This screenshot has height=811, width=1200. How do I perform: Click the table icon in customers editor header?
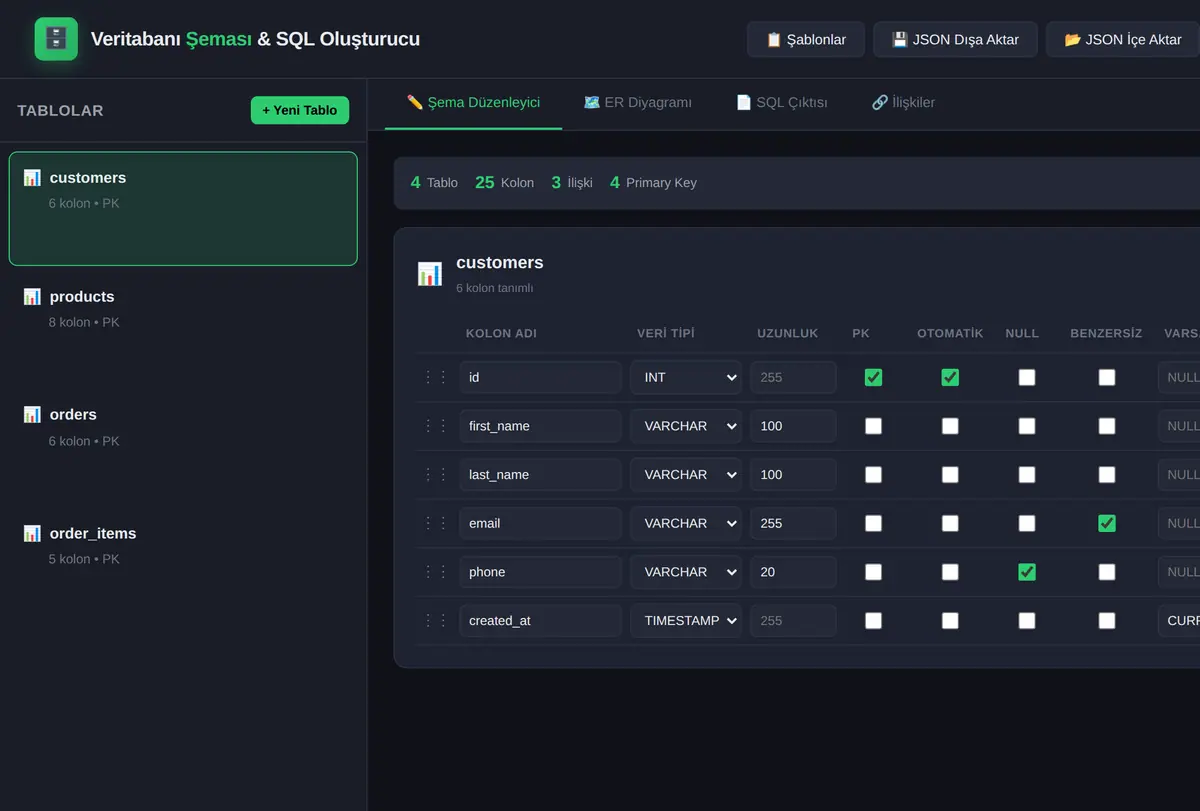(x=430, y=274)
